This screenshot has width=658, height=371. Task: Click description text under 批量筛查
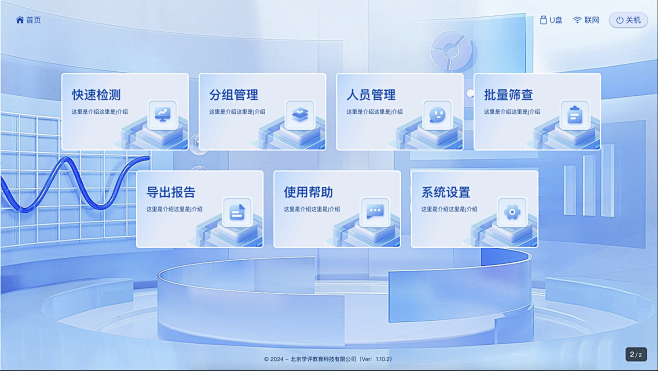click(512, 112)
